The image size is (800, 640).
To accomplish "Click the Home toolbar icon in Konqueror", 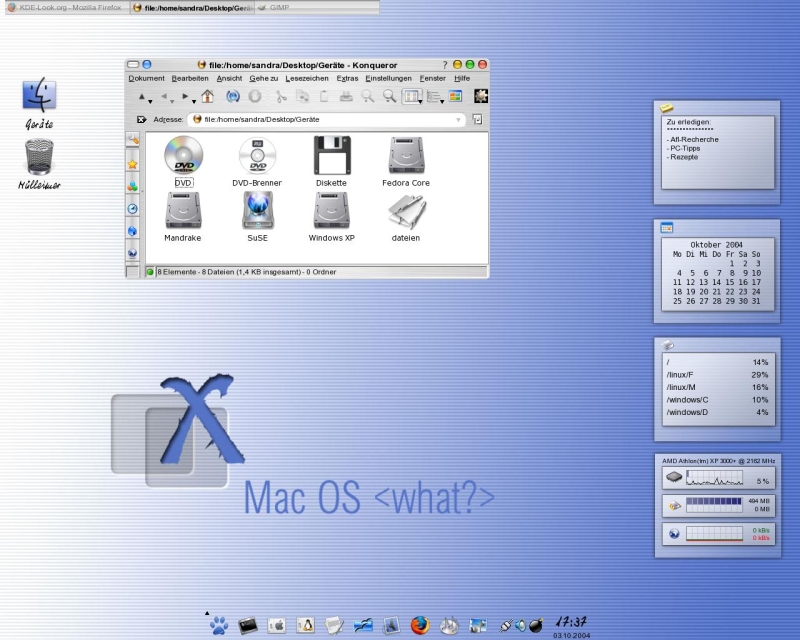I will (207, 96).
